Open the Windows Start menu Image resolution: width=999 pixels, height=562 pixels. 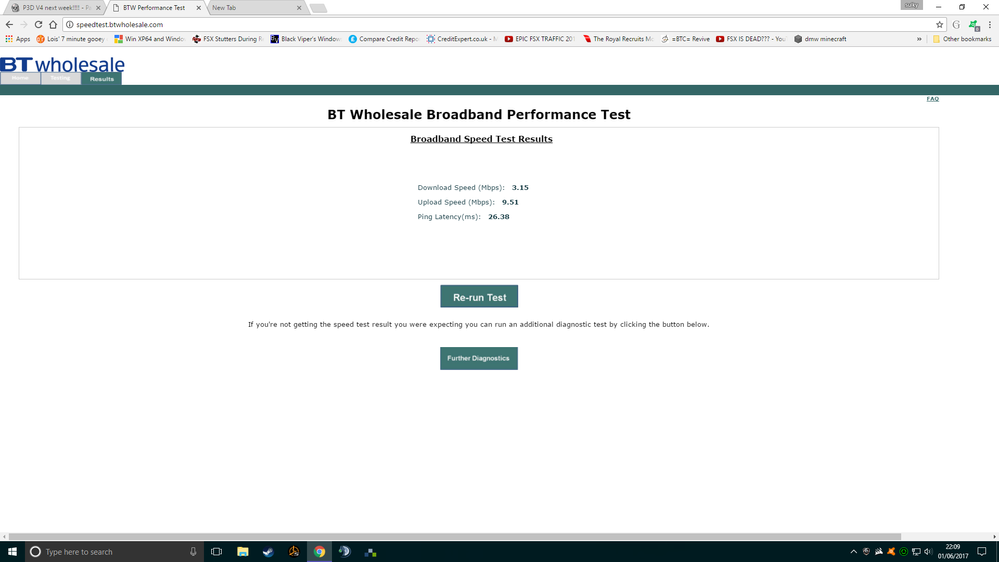[x=12, y=552]
